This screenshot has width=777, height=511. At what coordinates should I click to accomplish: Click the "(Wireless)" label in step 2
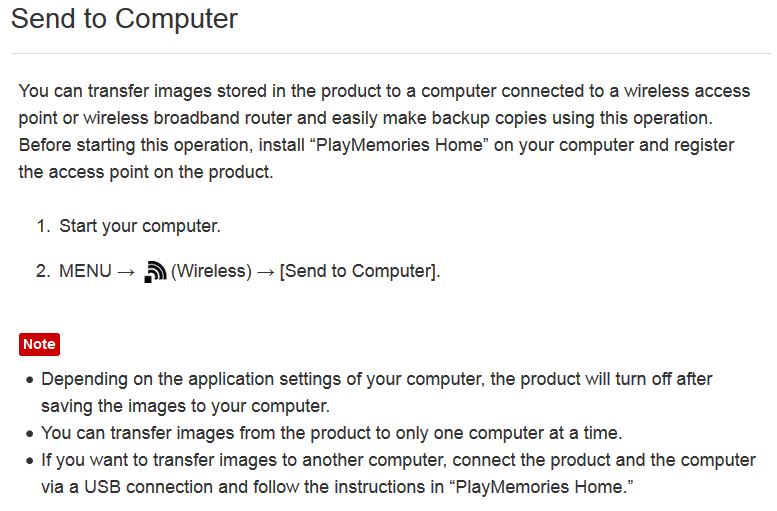[x=211, y=272]
